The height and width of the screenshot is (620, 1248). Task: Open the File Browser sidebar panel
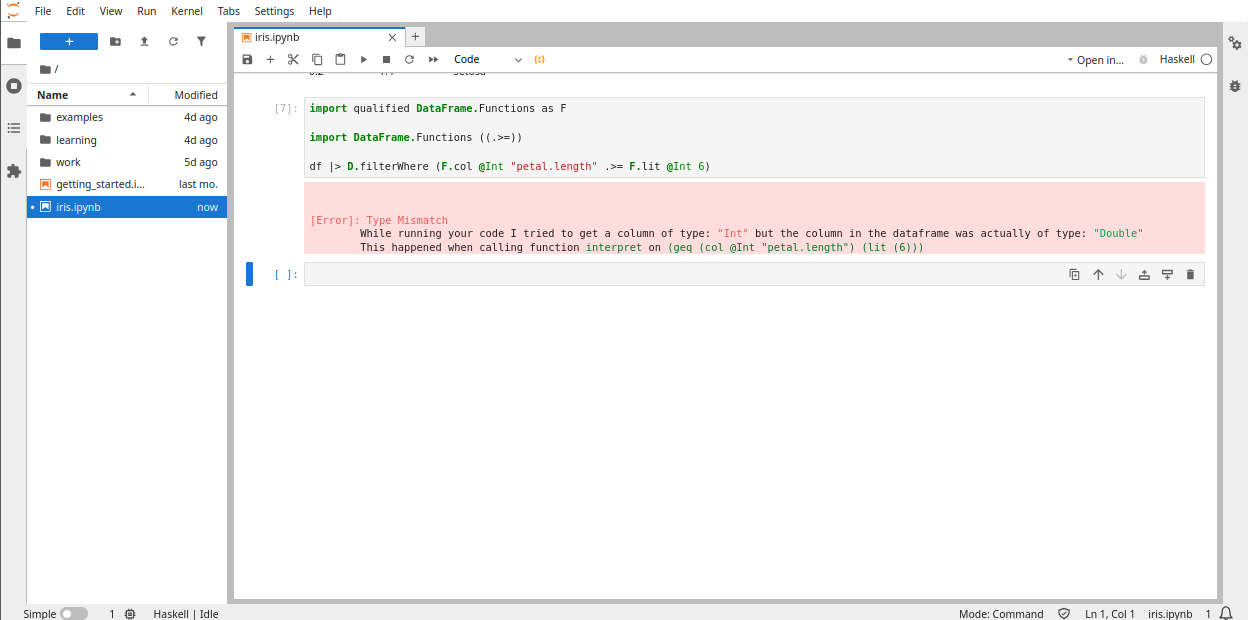pyautogui.click(x=14, y=43)
